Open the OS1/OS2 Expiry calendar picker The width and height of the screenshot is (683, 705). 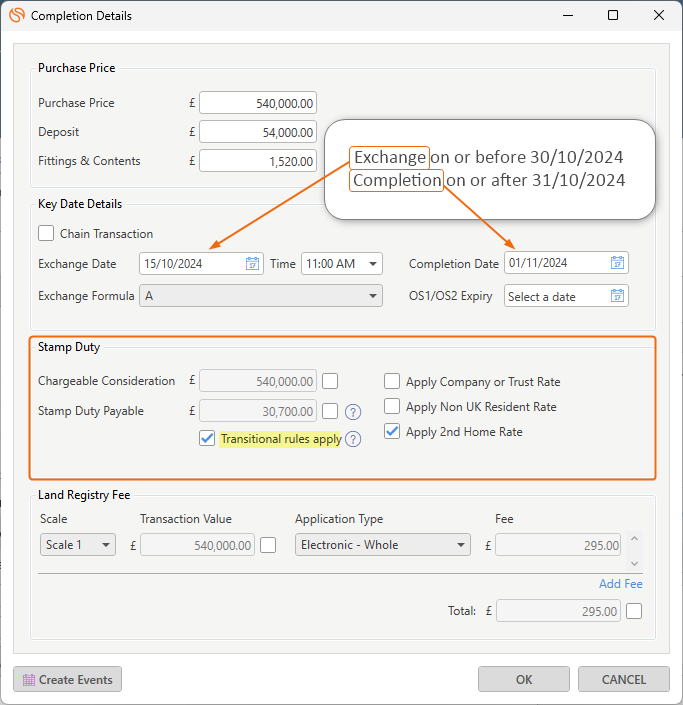[x=617, y=296]
